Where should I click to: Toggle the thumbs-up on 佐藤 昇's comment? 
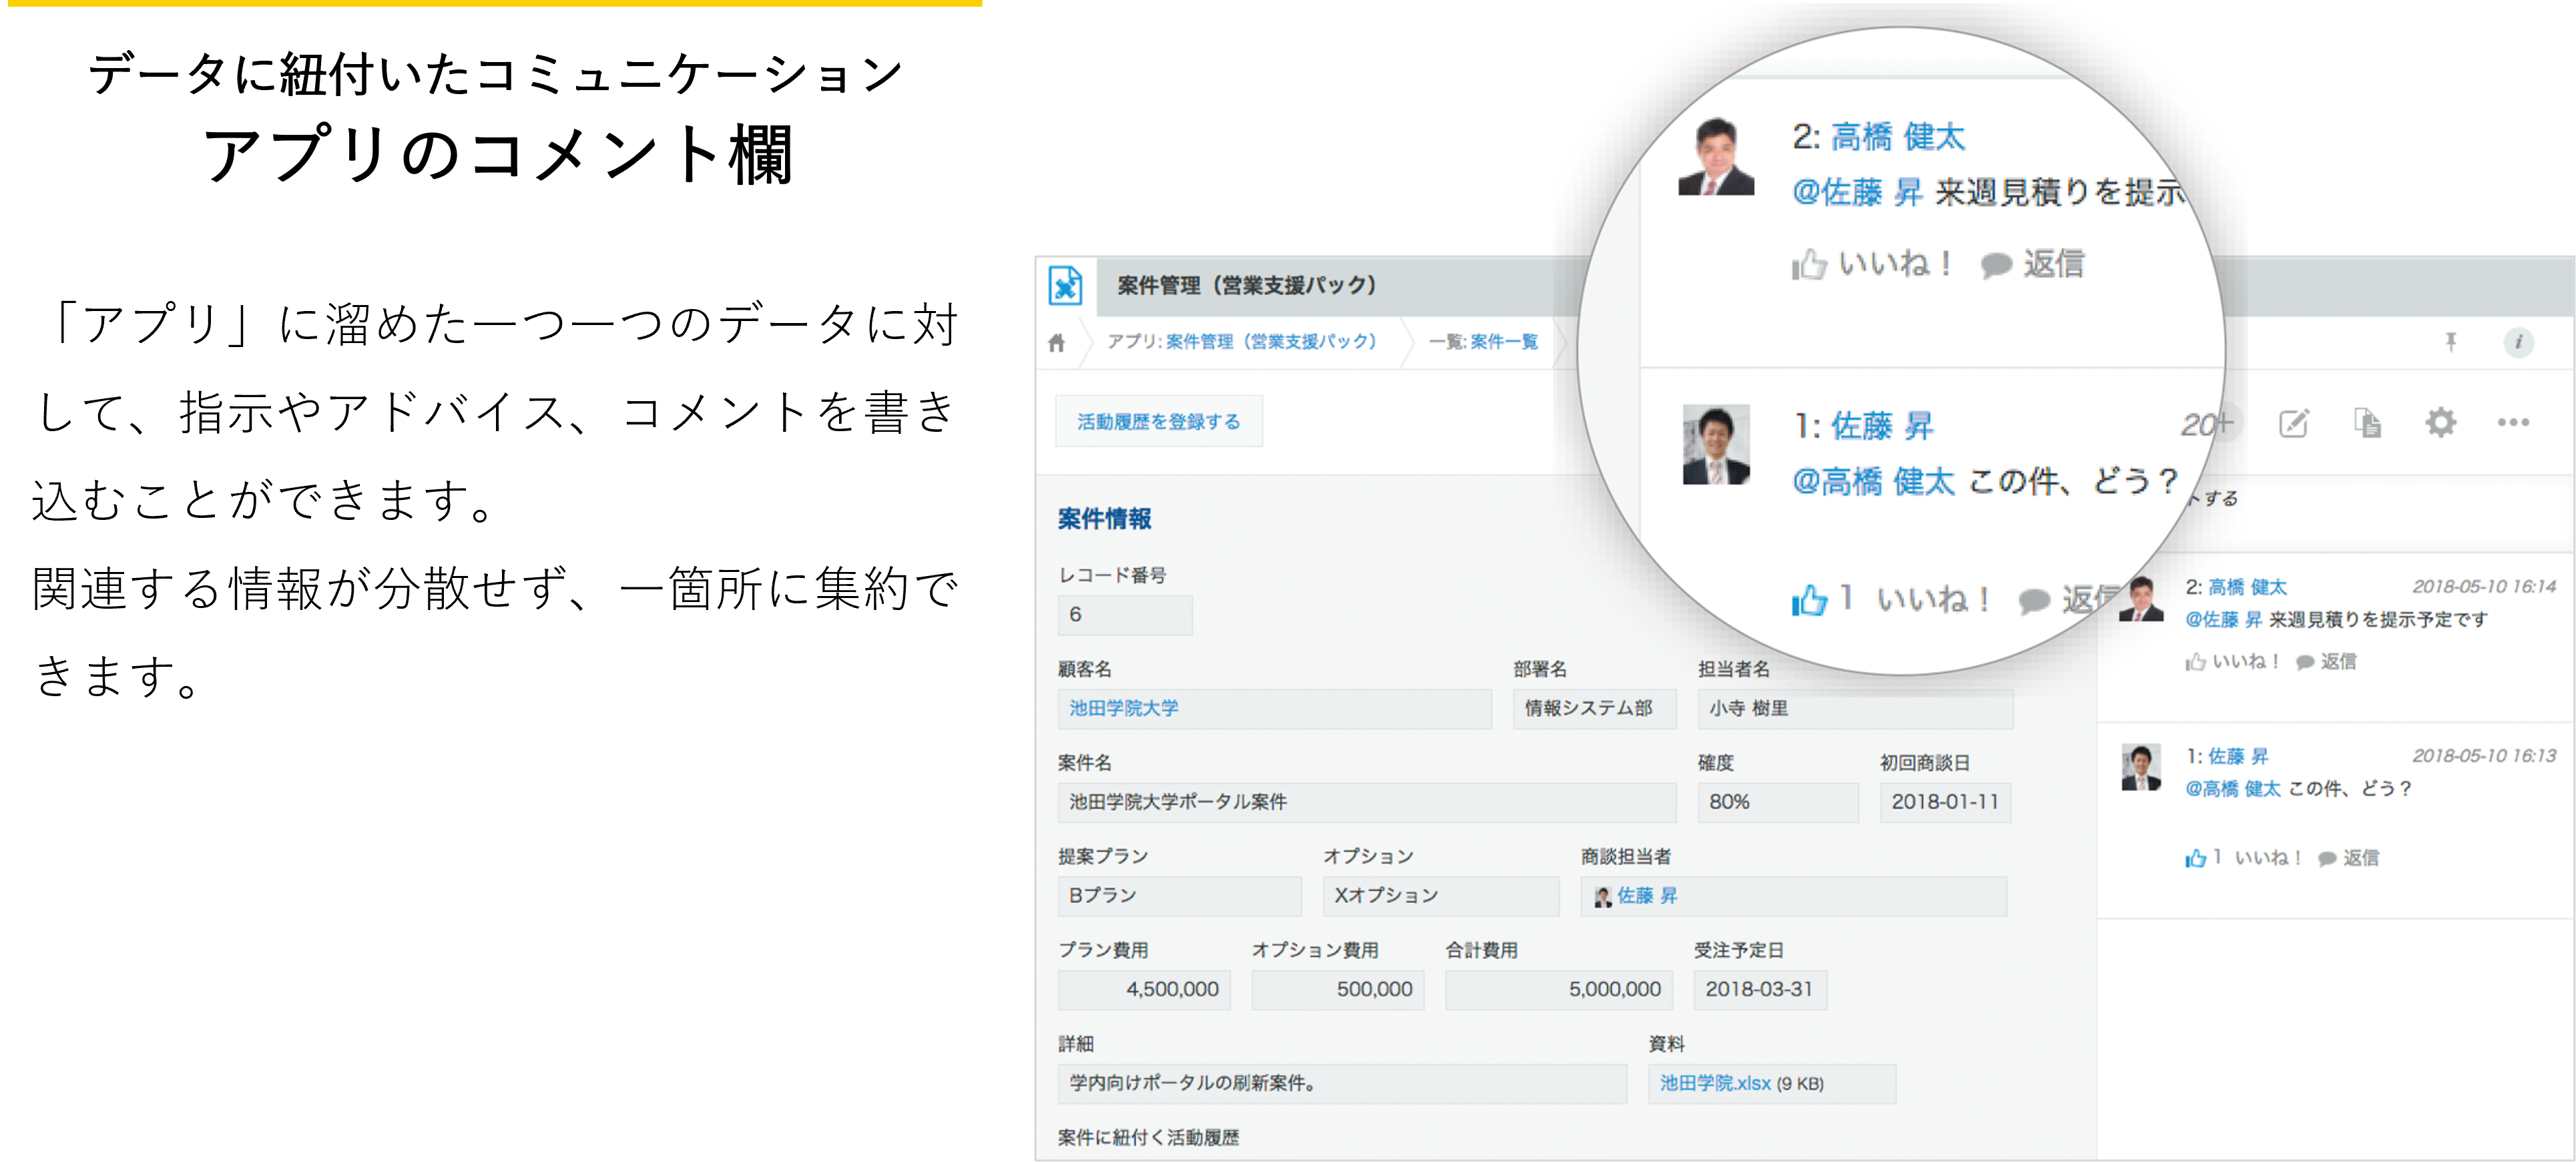[2196, 858]
